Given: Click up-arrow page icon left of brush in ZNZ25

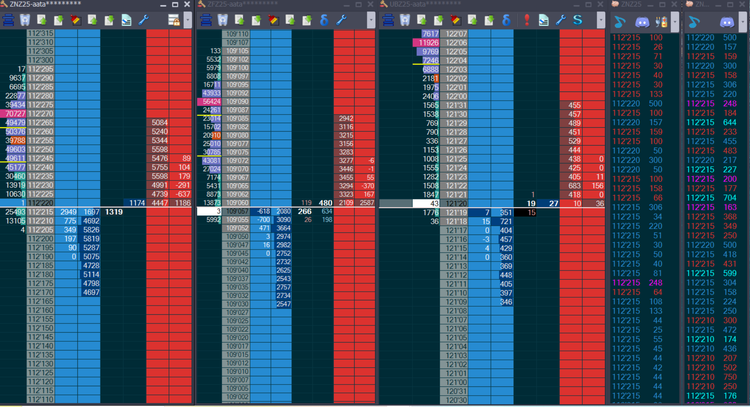Looking at the screenshot, I should (42, 20).
